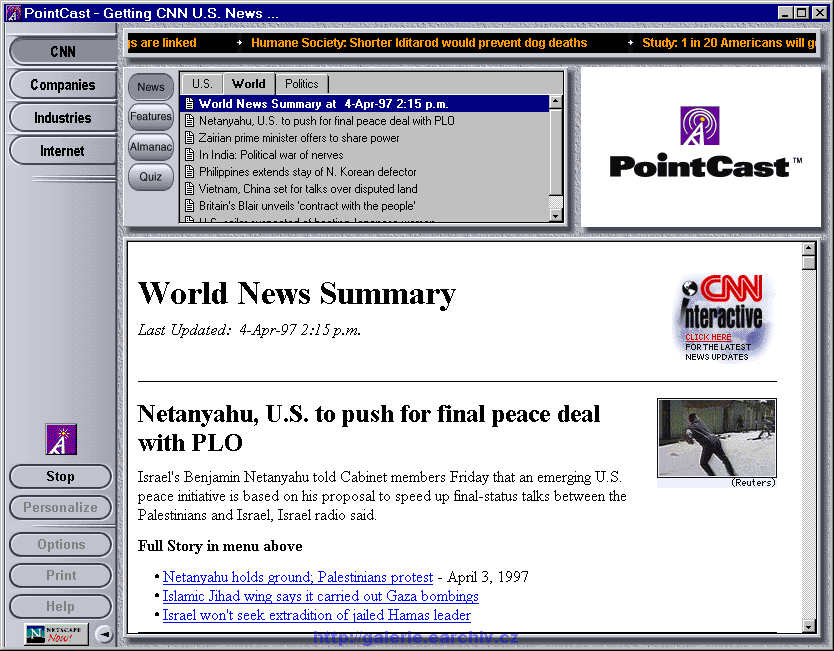Close the PointCast window

click(x=820, y=13)
